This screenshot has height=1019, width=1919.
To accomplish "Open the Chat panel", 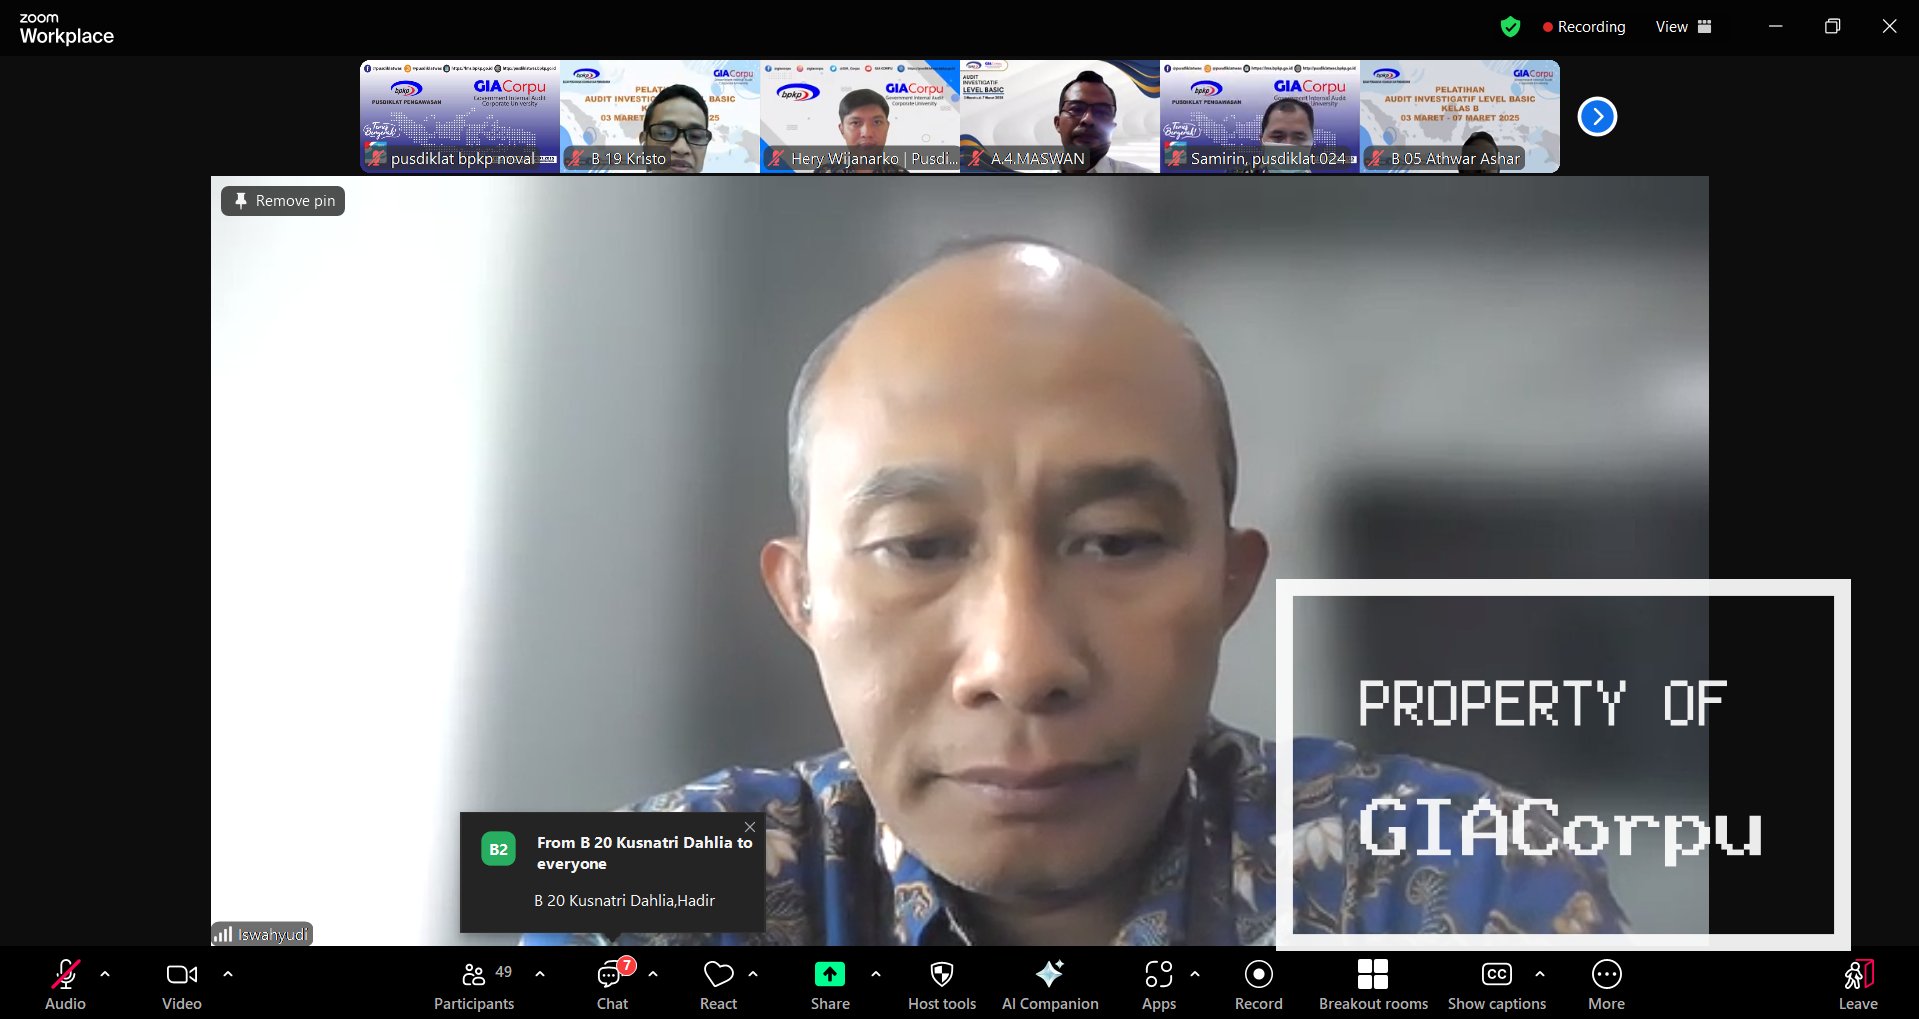I will pyautogui.click(x=612, y=985).
